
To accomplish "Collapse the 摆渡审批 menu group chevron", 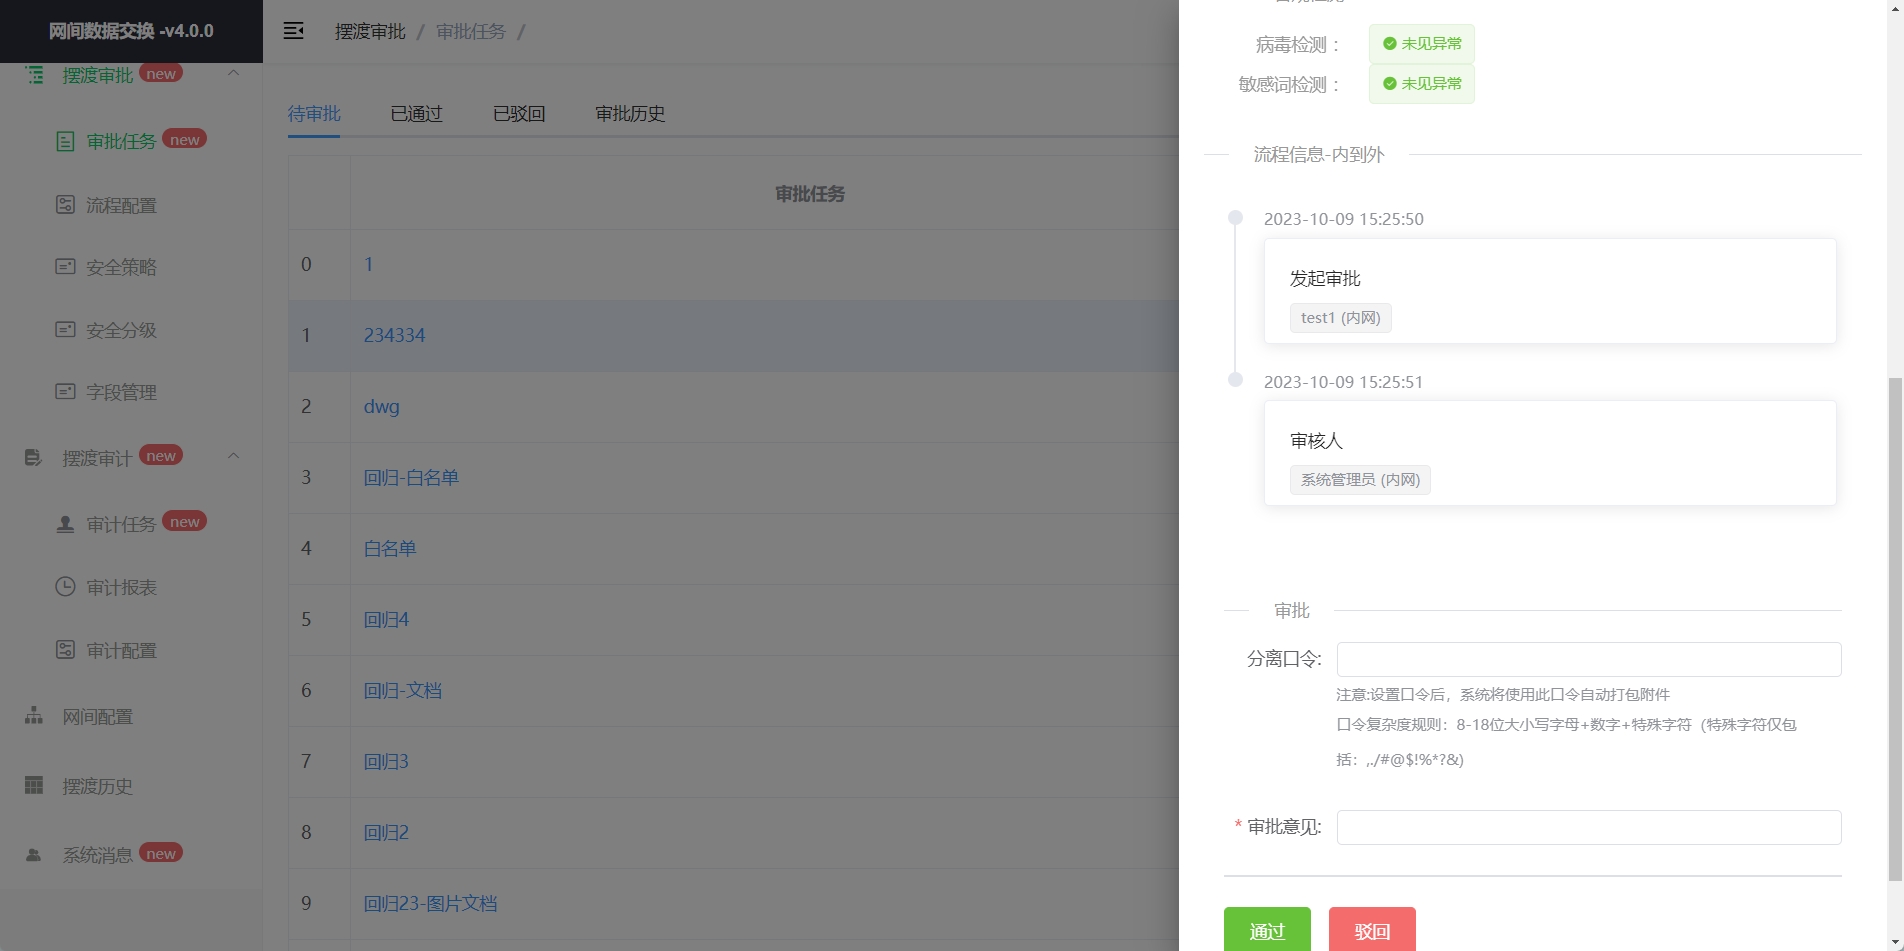I will tap(233, 73).
